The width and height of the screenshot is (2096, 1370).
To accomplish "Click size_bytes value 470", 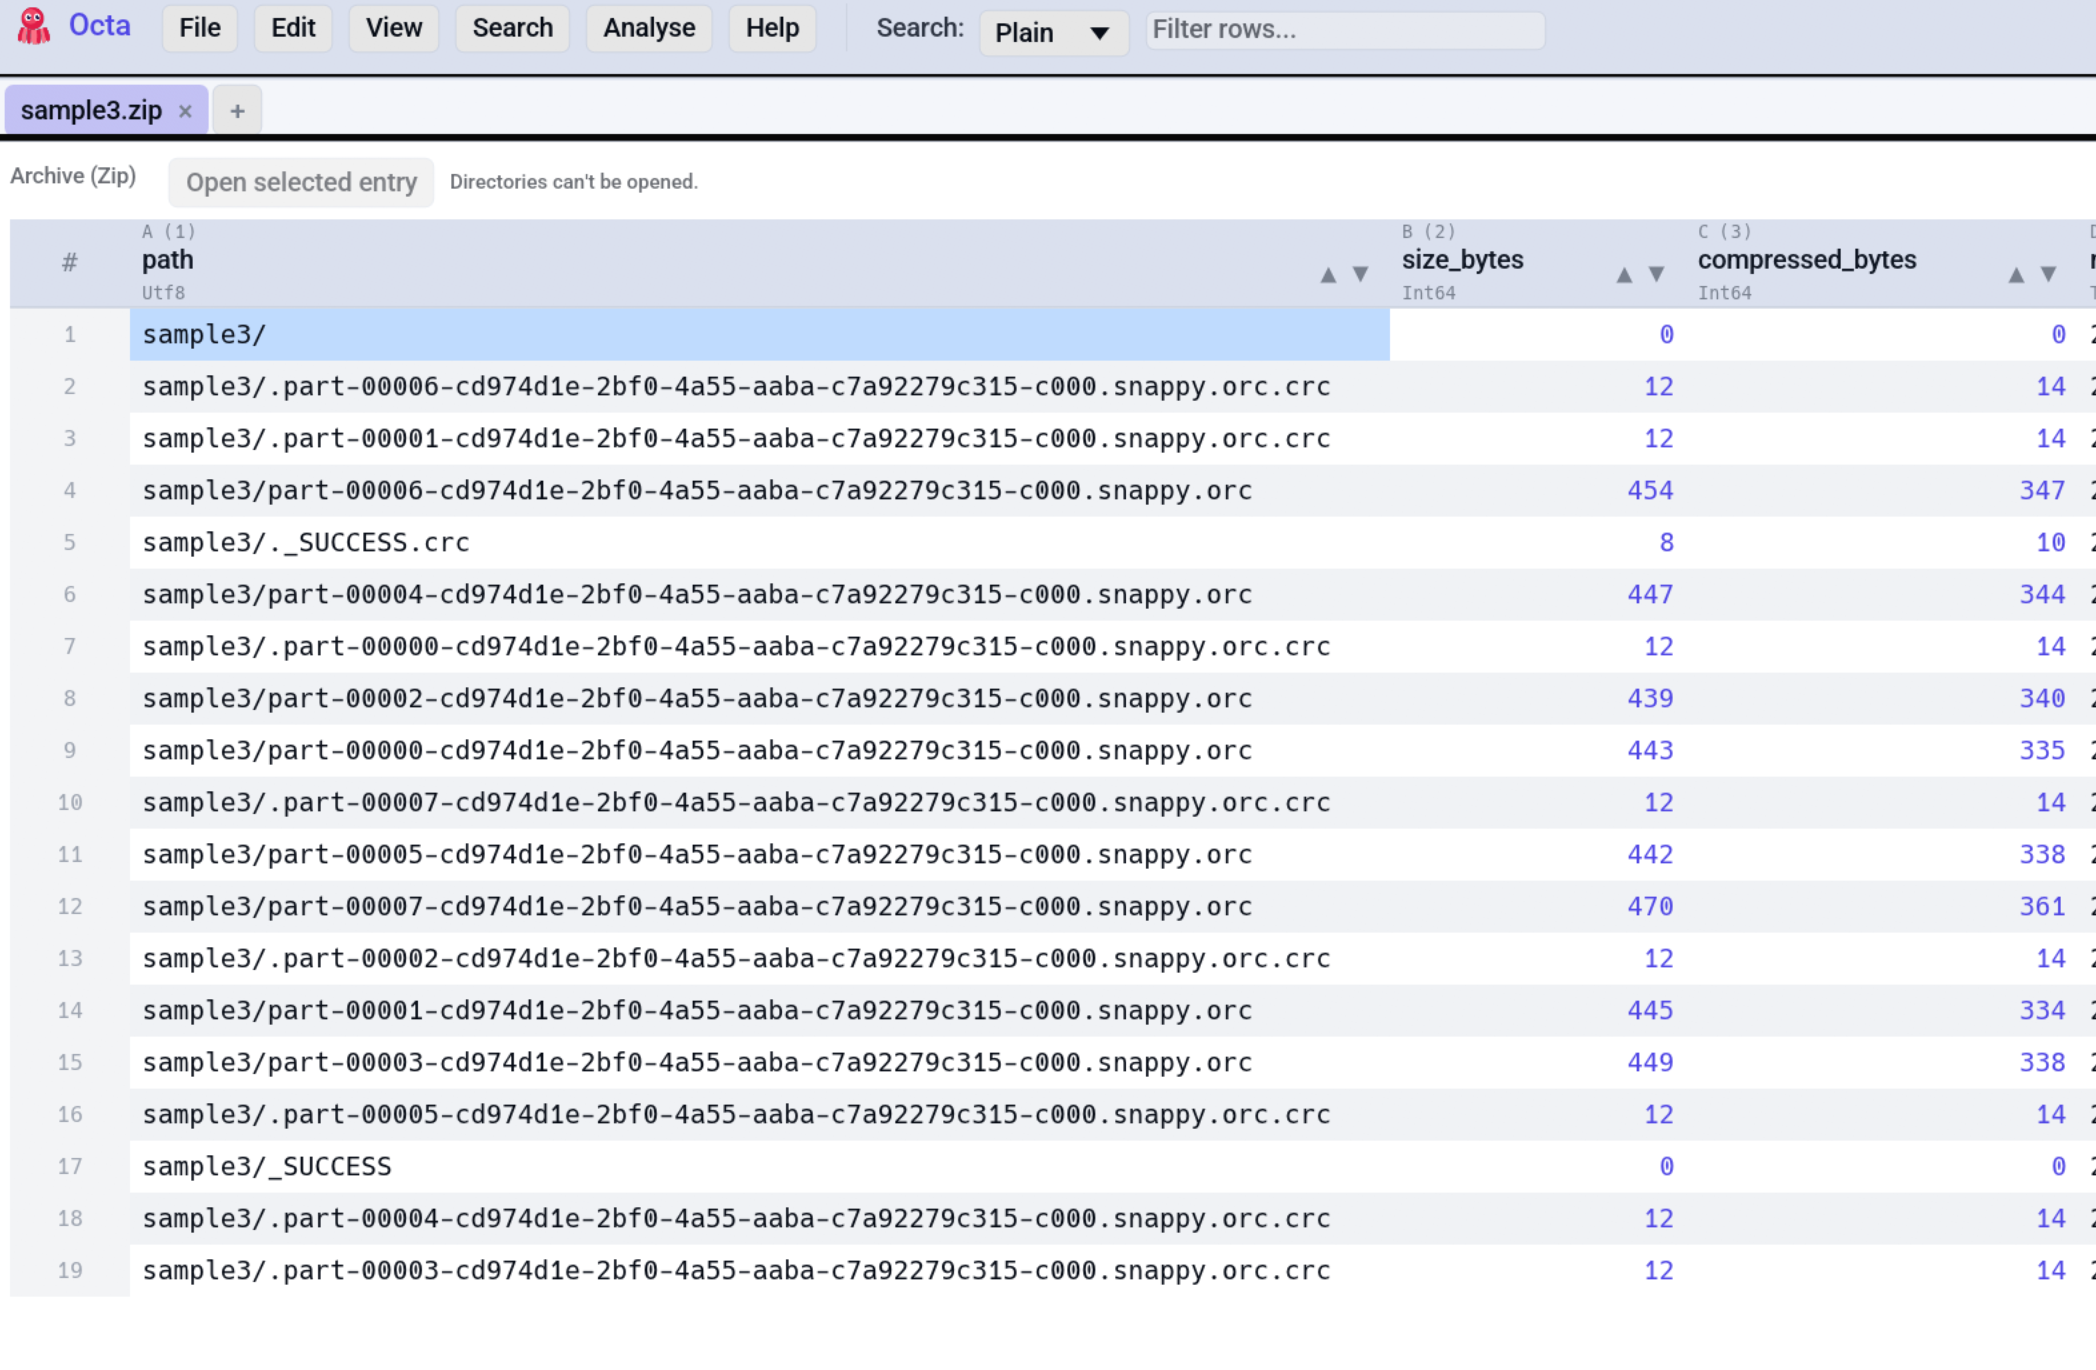I will (1650, 907).
